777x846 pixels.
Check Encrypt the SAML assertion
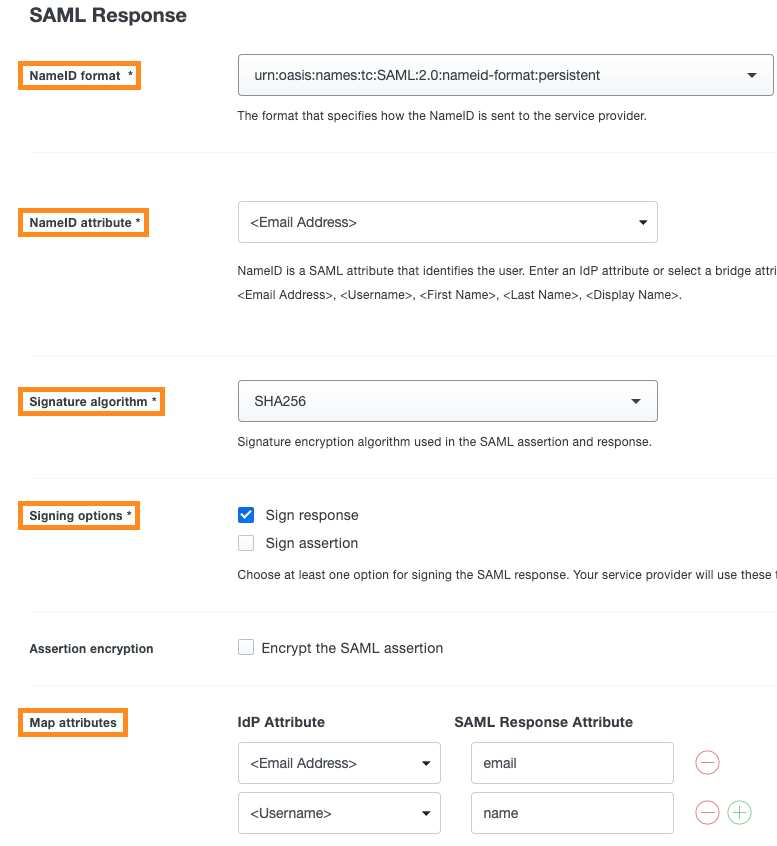245,647
